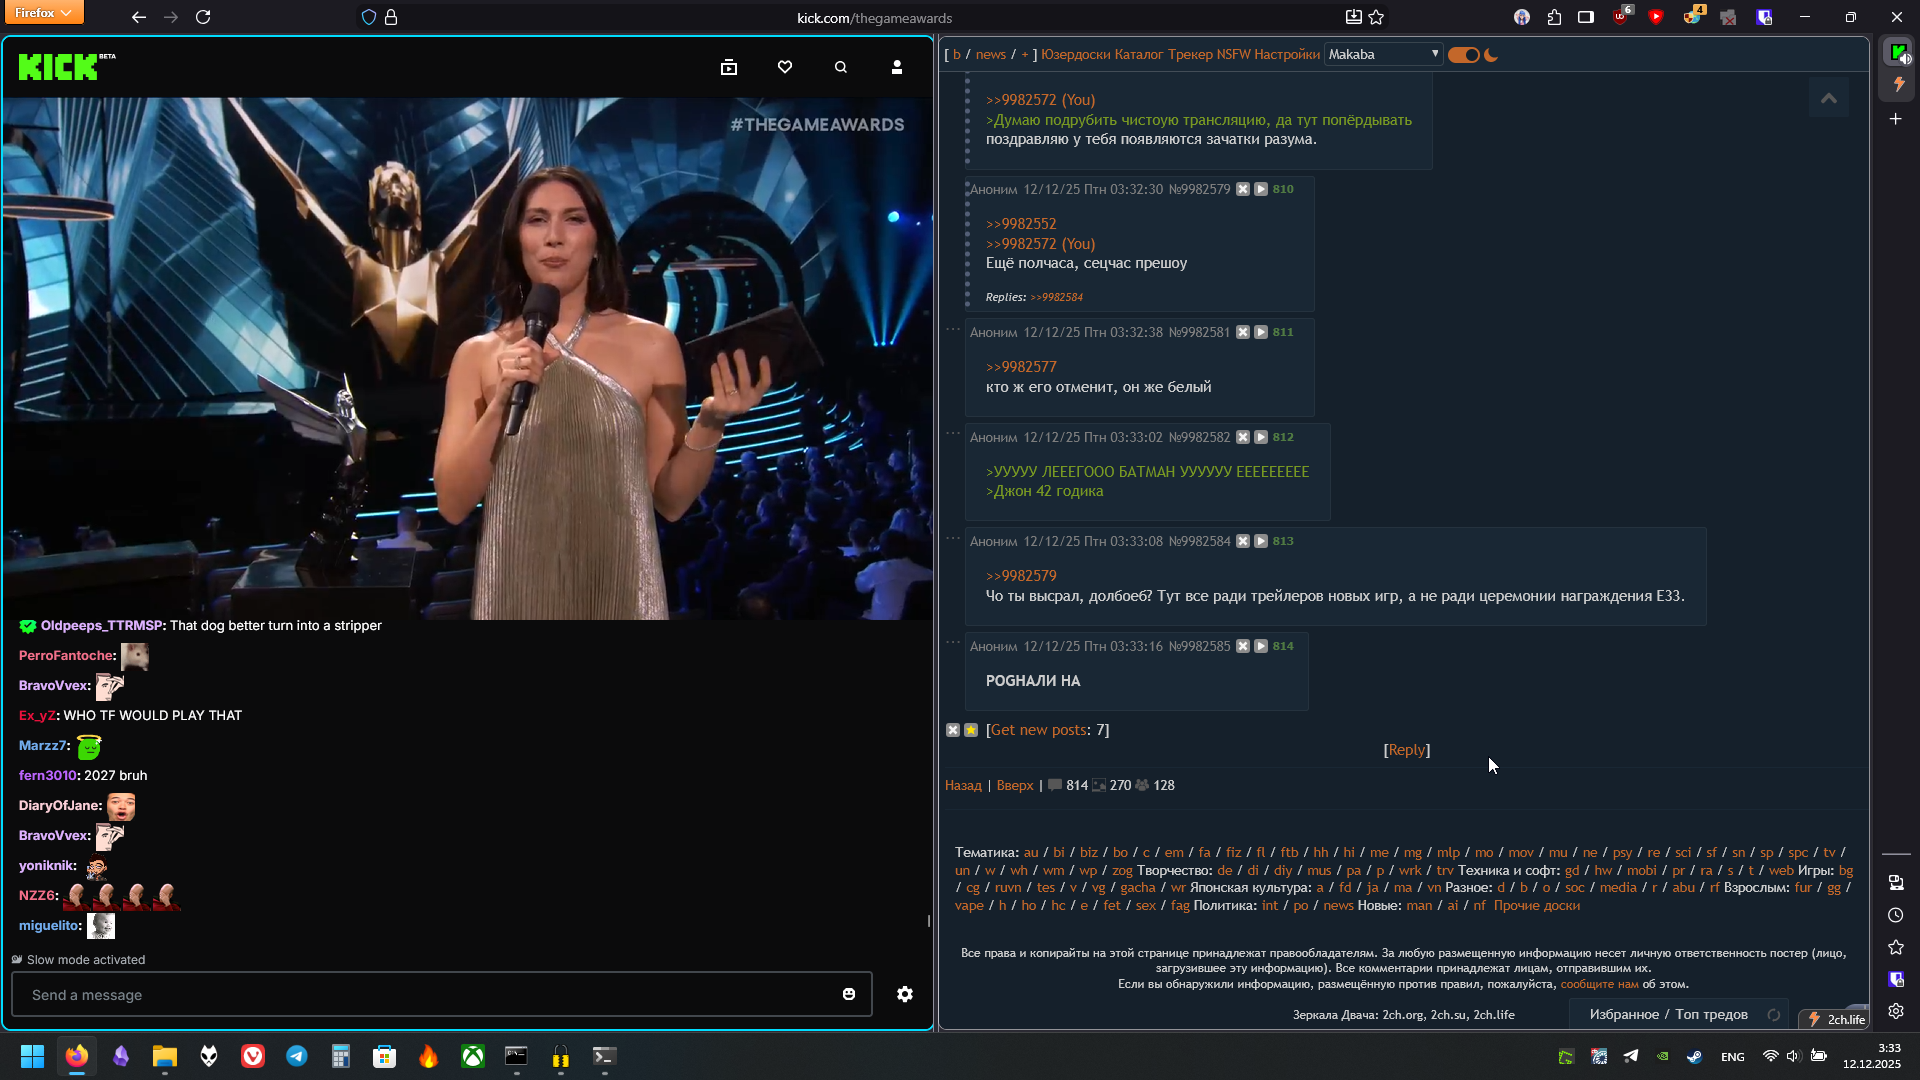Click scroll-to-top arrow button on board

(x=1828, y=98)
